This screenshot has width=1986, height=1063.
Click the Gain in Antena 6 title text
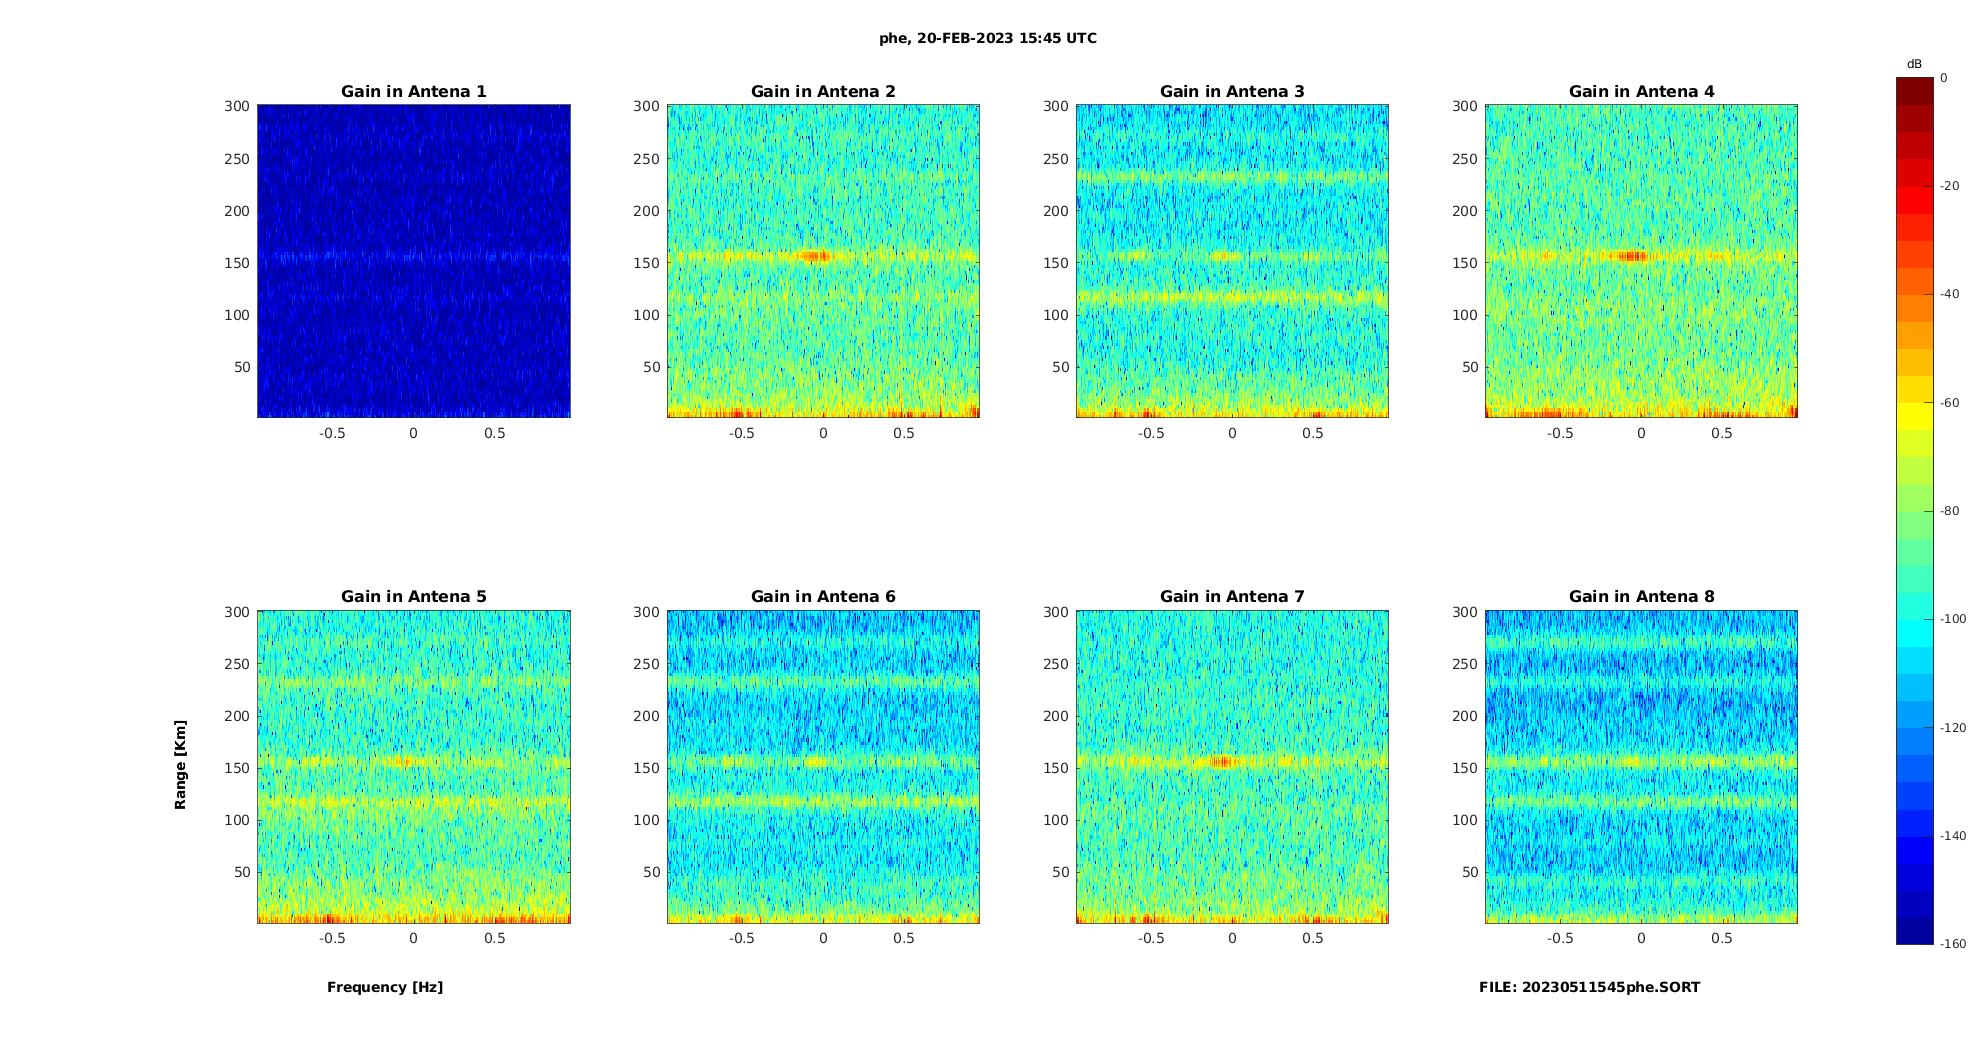point(823,596)
